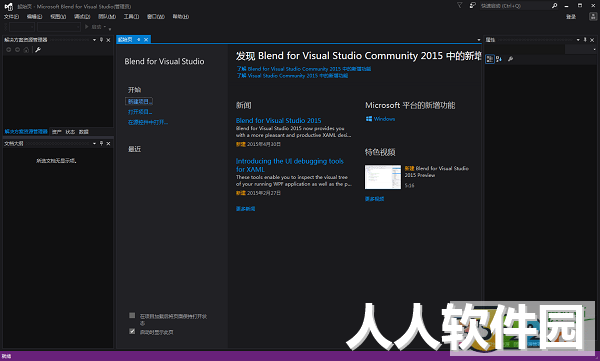Toggle the close-page-after-project-load checkbox
The image size is (600, 361).
132,315
